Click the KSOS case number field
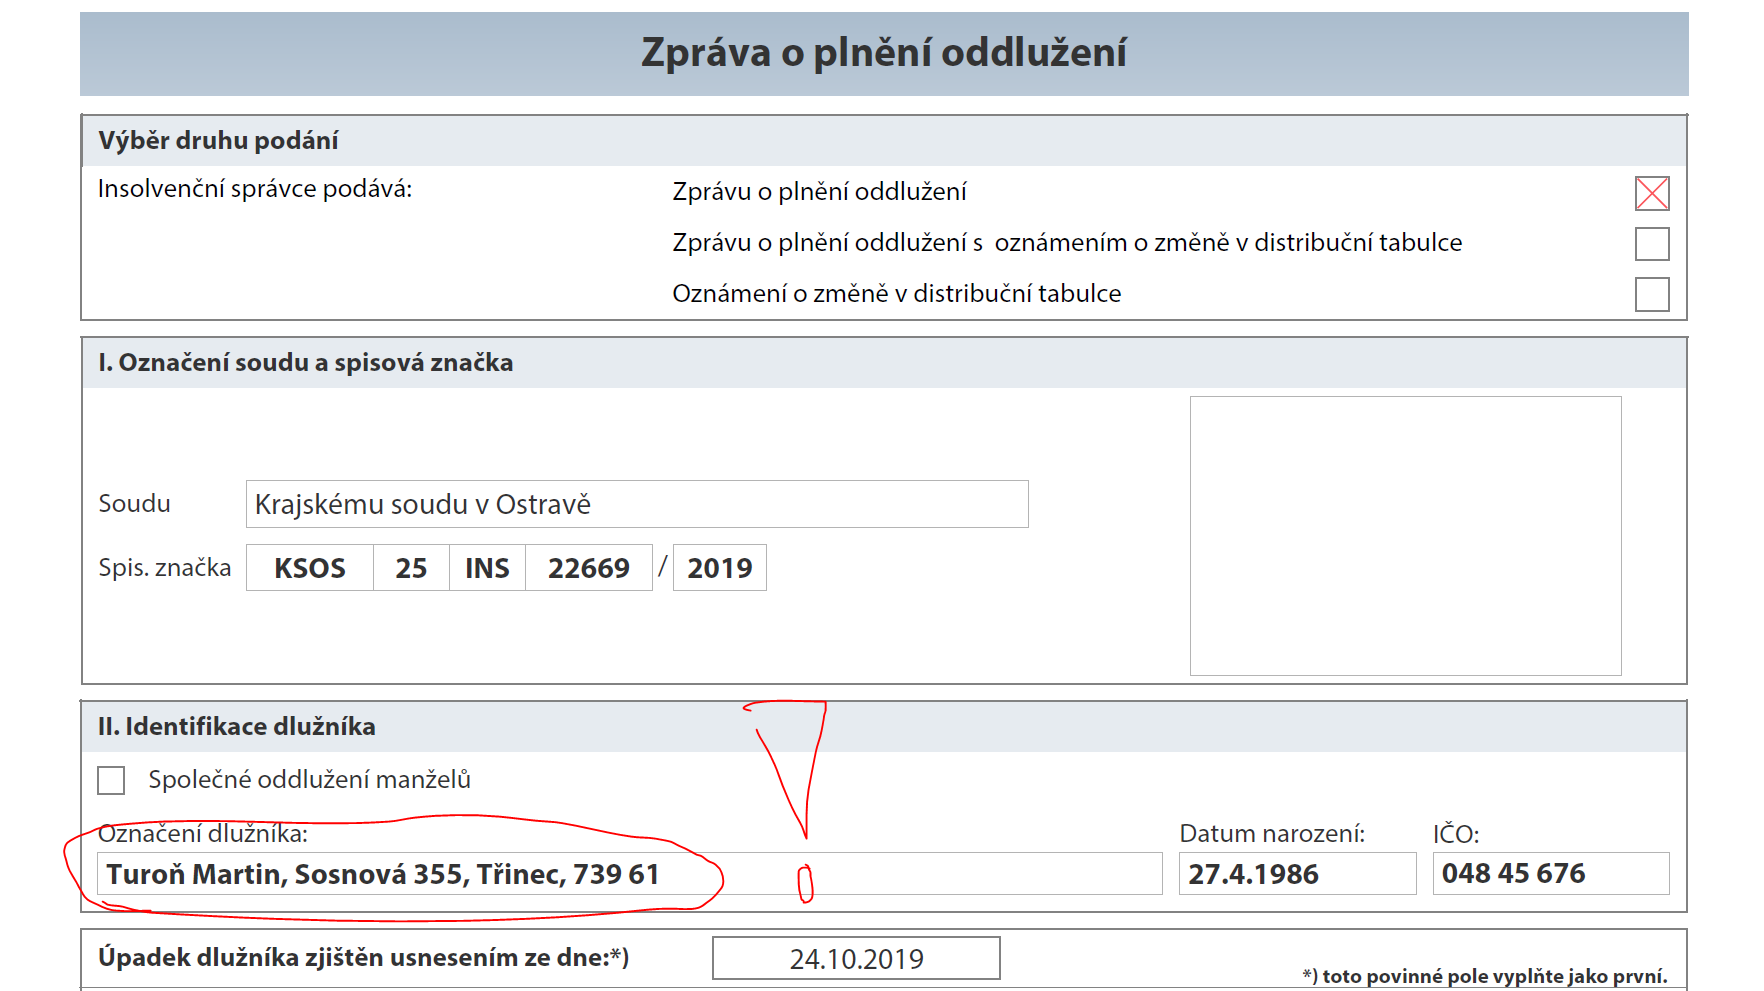1764x991 pixels. coord(310,568)
